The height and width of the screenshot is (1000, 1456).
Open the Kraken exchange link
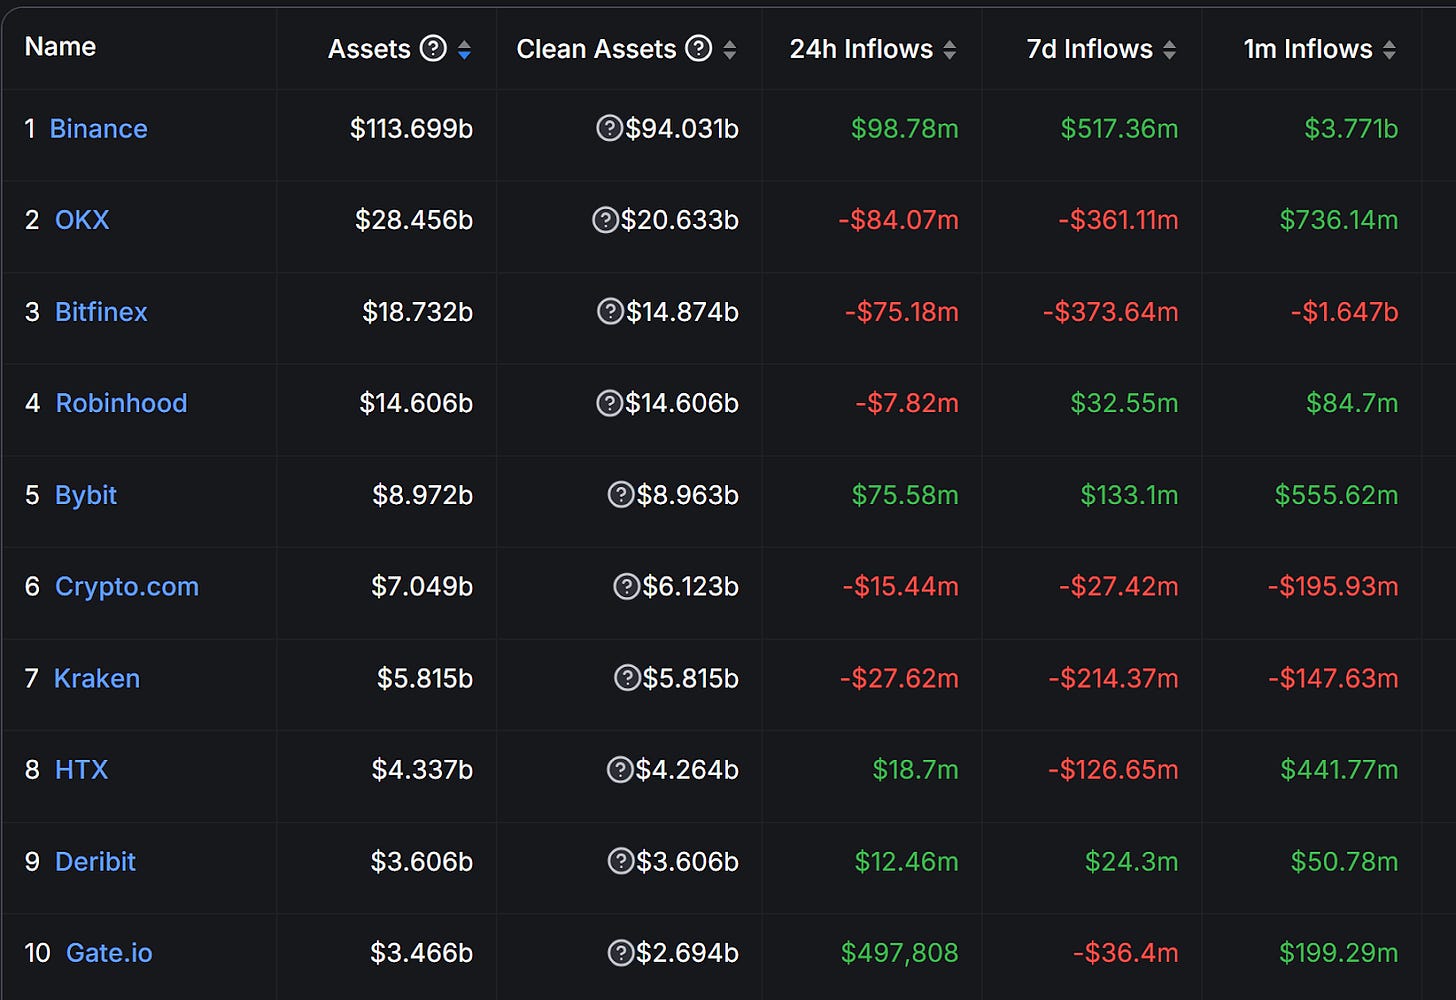point(97,678)
